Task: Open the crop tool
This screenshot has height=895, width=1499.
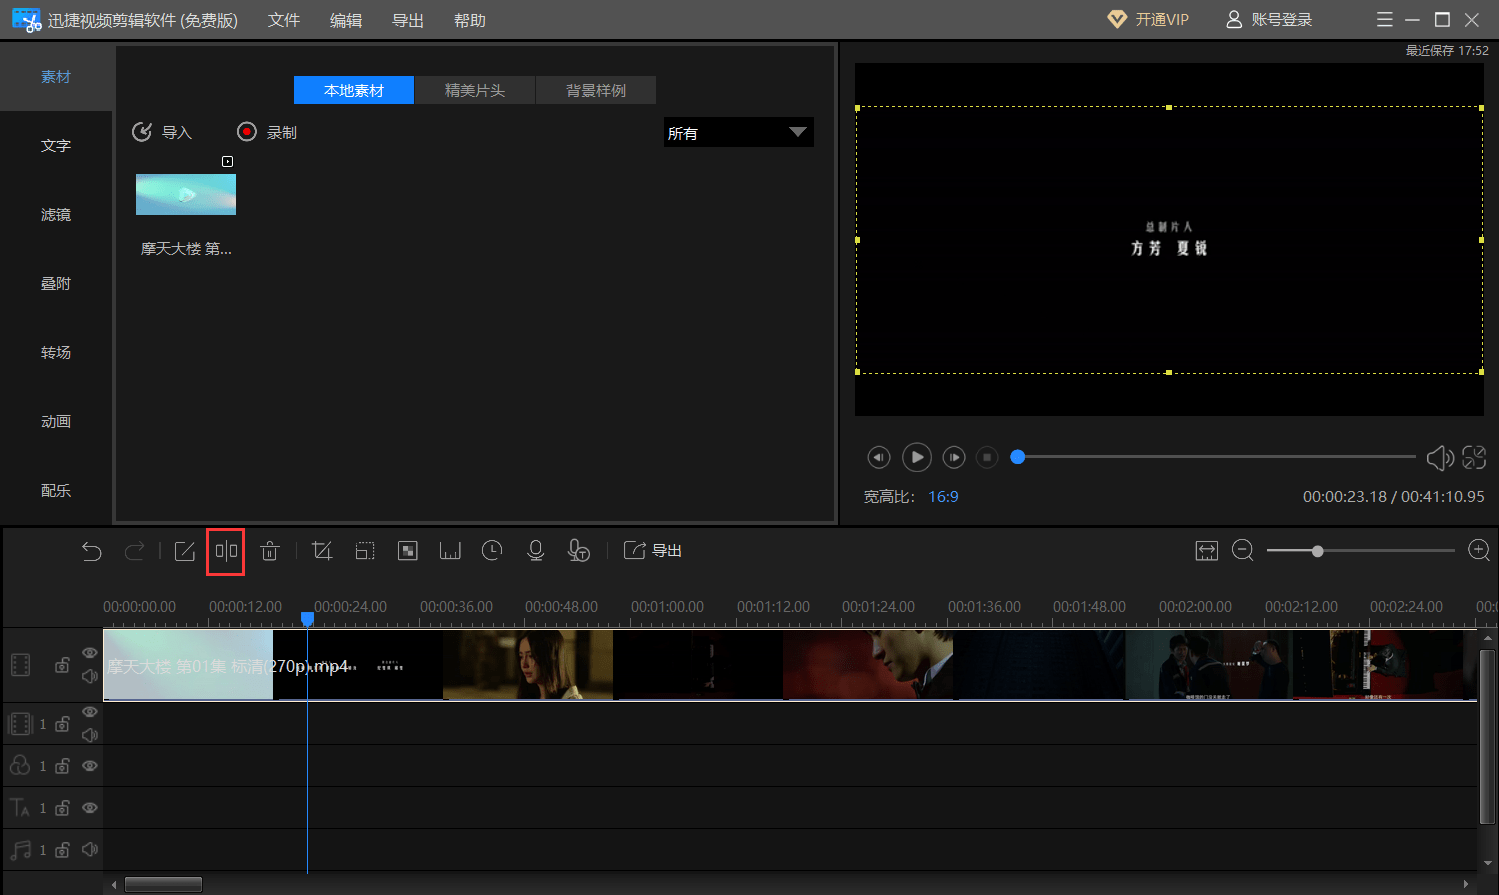Action: 322,551
